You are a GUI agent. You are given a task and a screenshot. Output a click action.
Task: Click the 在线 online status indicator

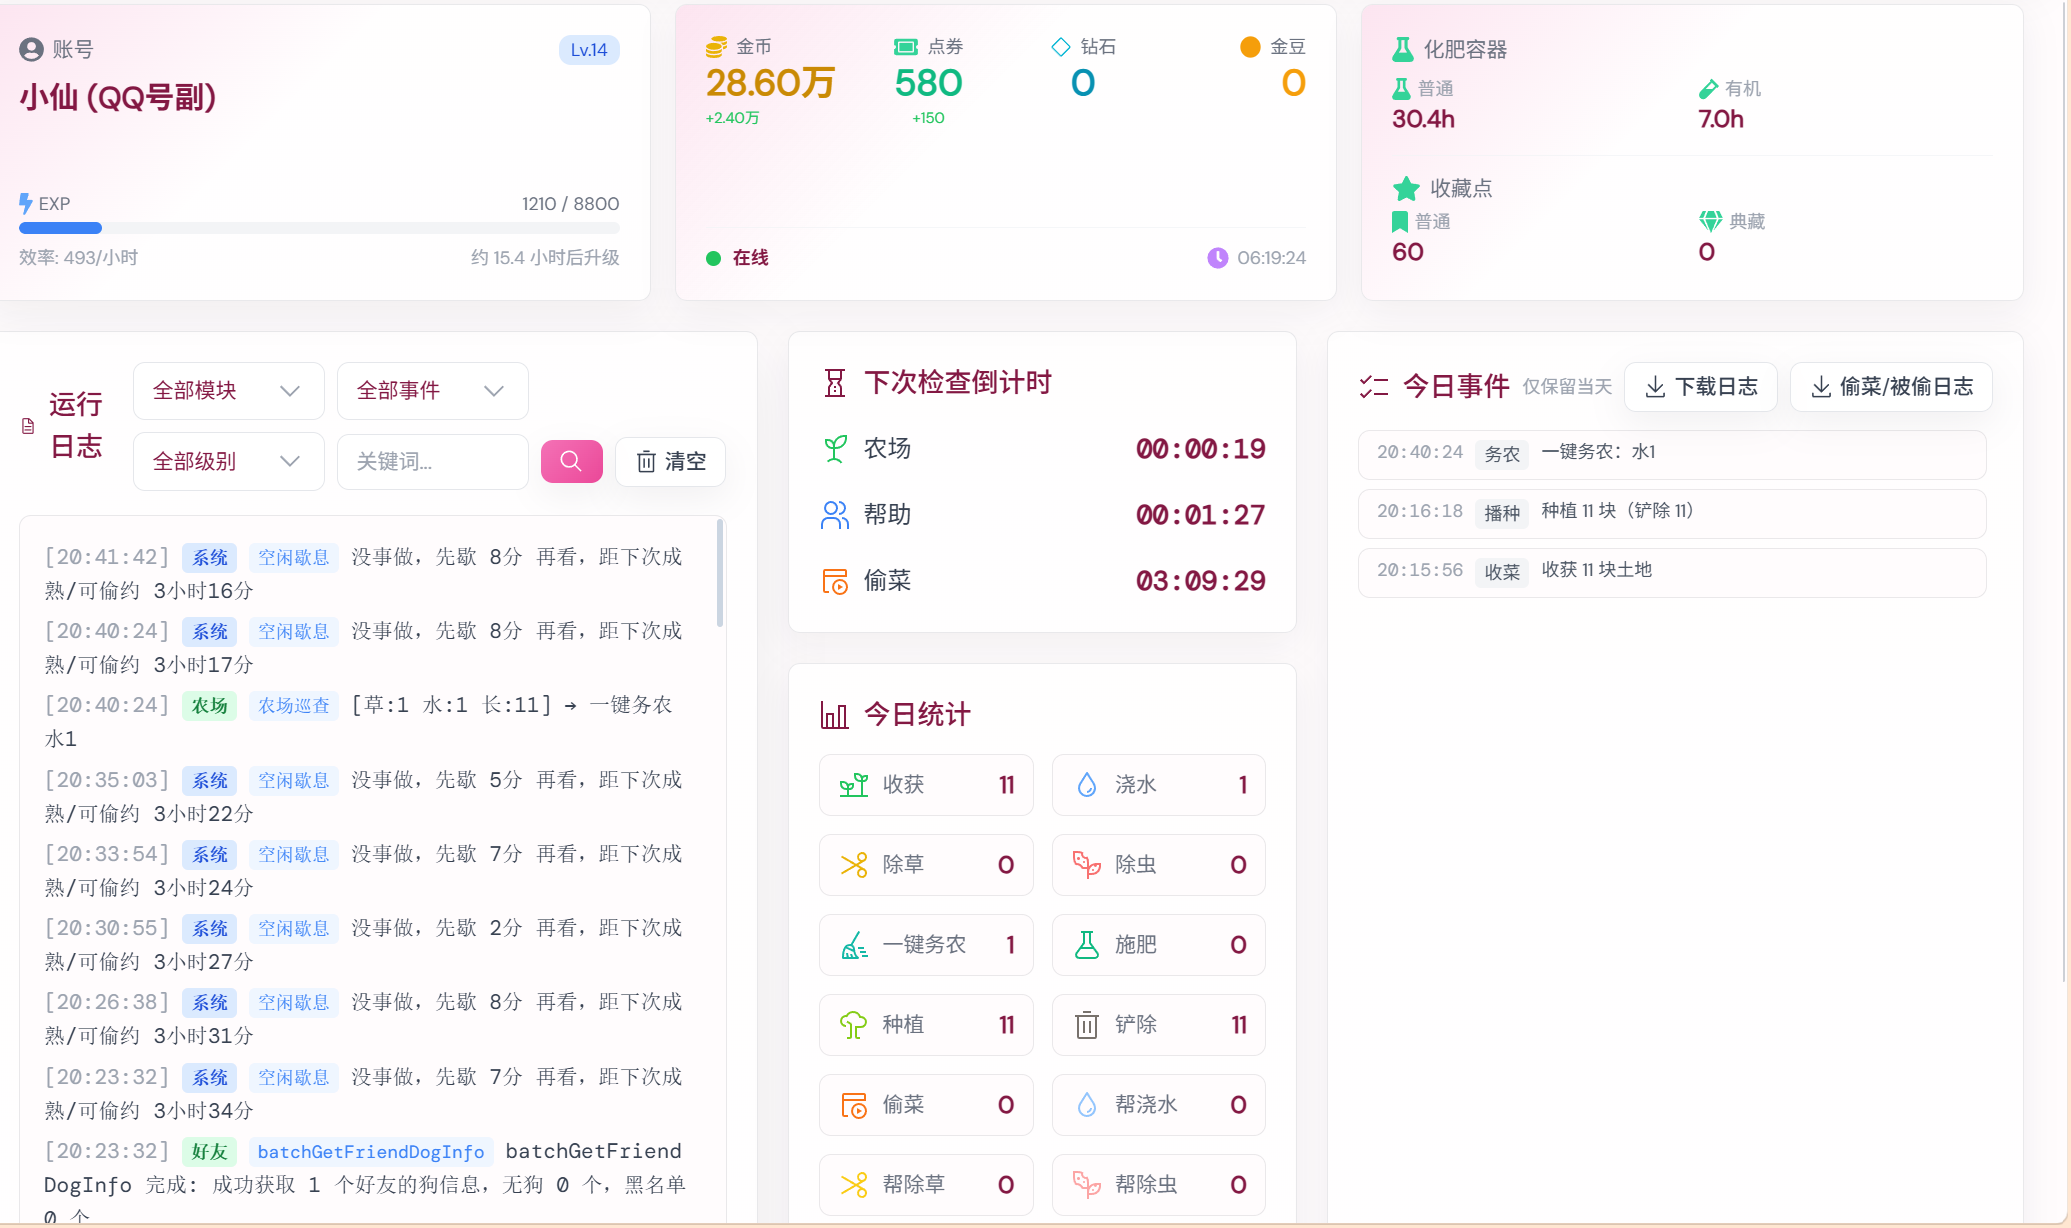737,258
